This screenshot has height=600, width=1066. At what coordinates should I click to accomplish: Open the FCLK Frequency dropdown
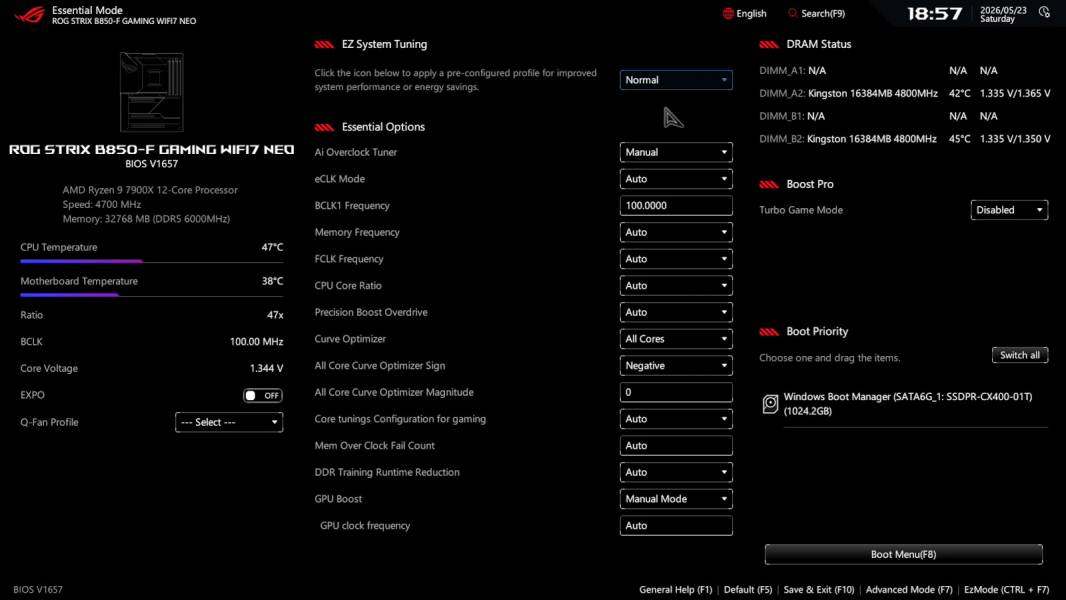[676, 259]
